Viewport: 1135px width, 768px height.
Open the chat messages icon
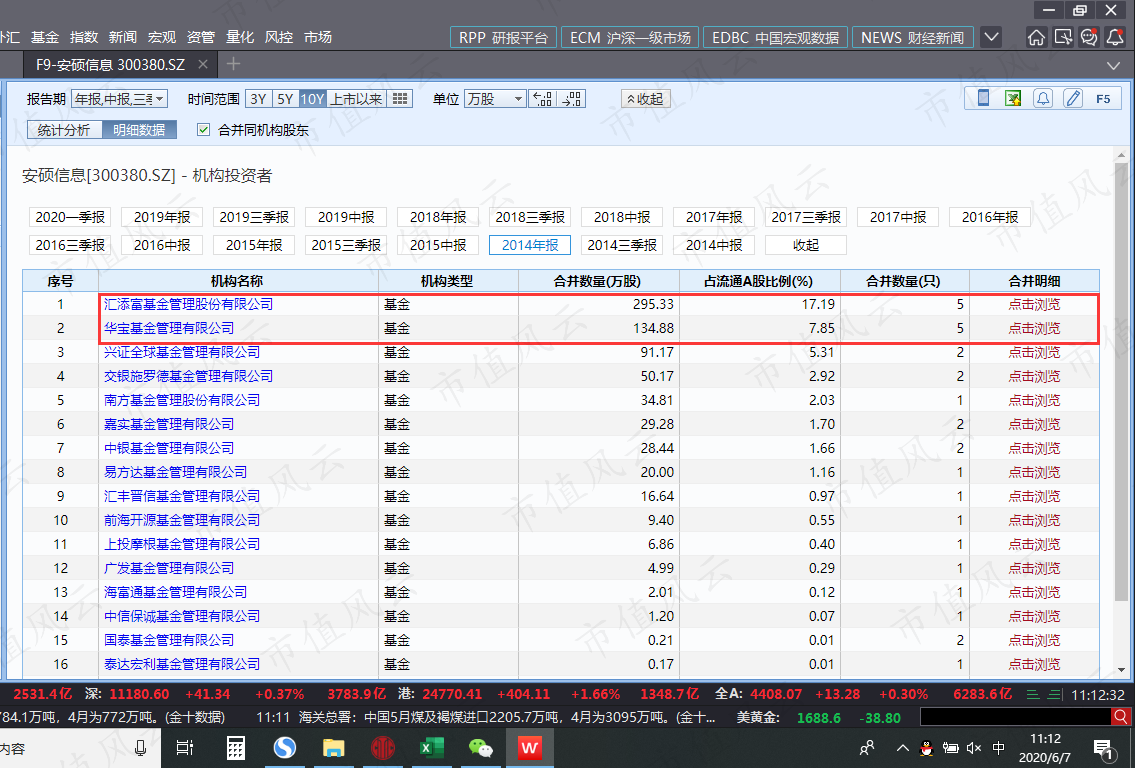pos(1089,37)
